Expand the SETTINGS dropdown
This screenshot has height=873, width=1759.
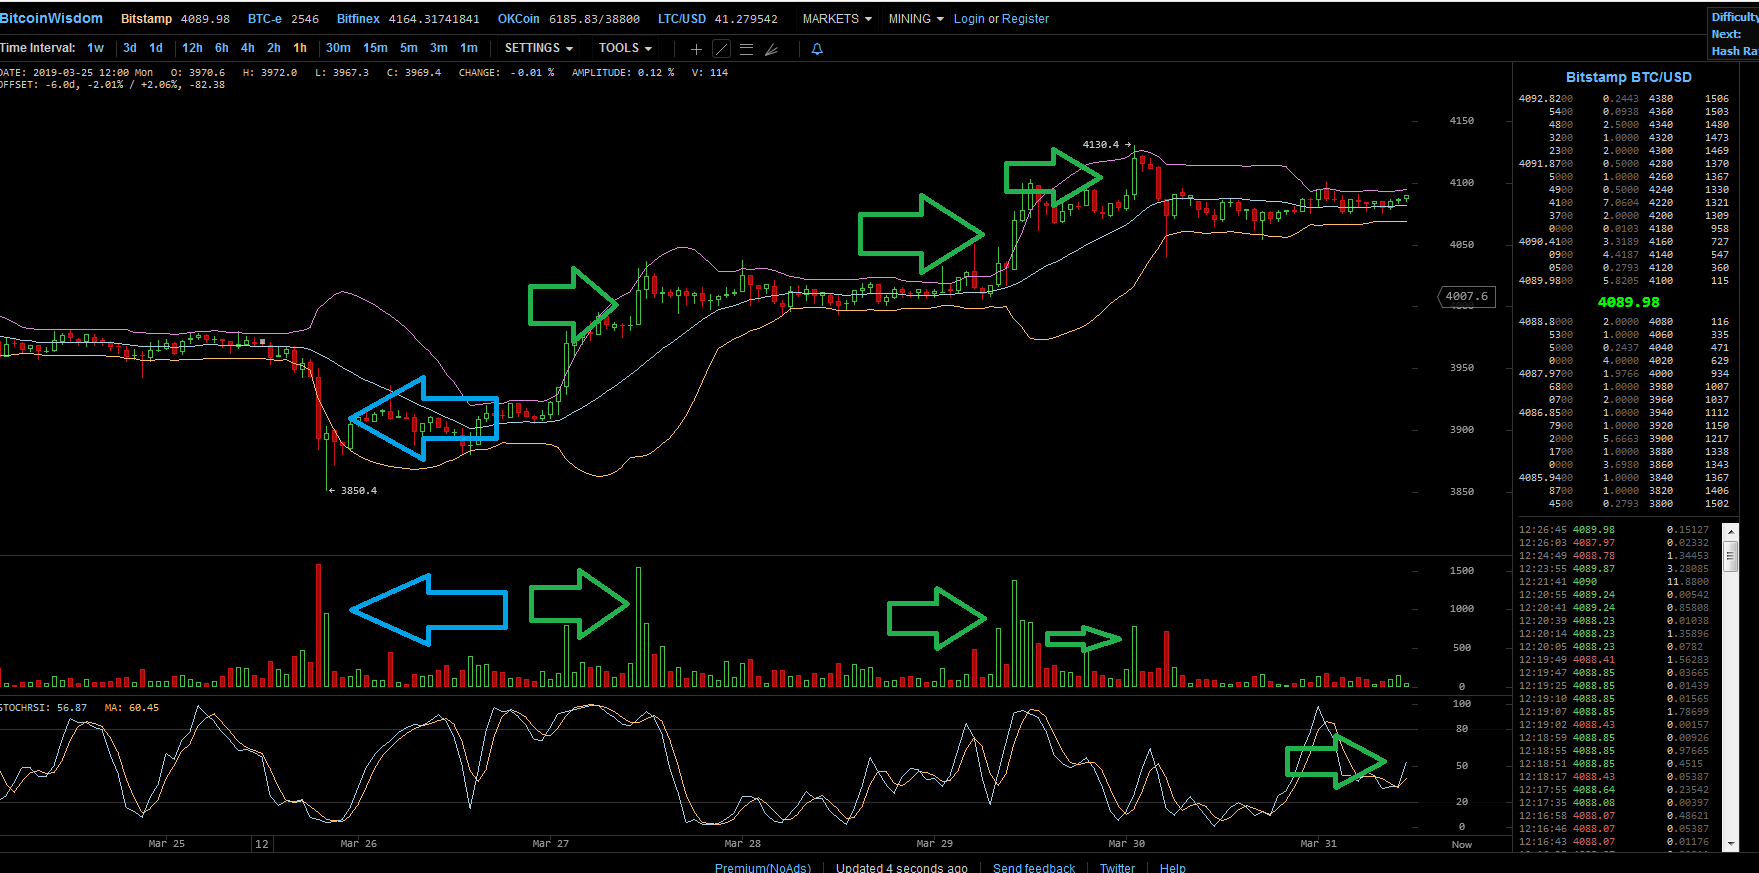tap(539, 48)
